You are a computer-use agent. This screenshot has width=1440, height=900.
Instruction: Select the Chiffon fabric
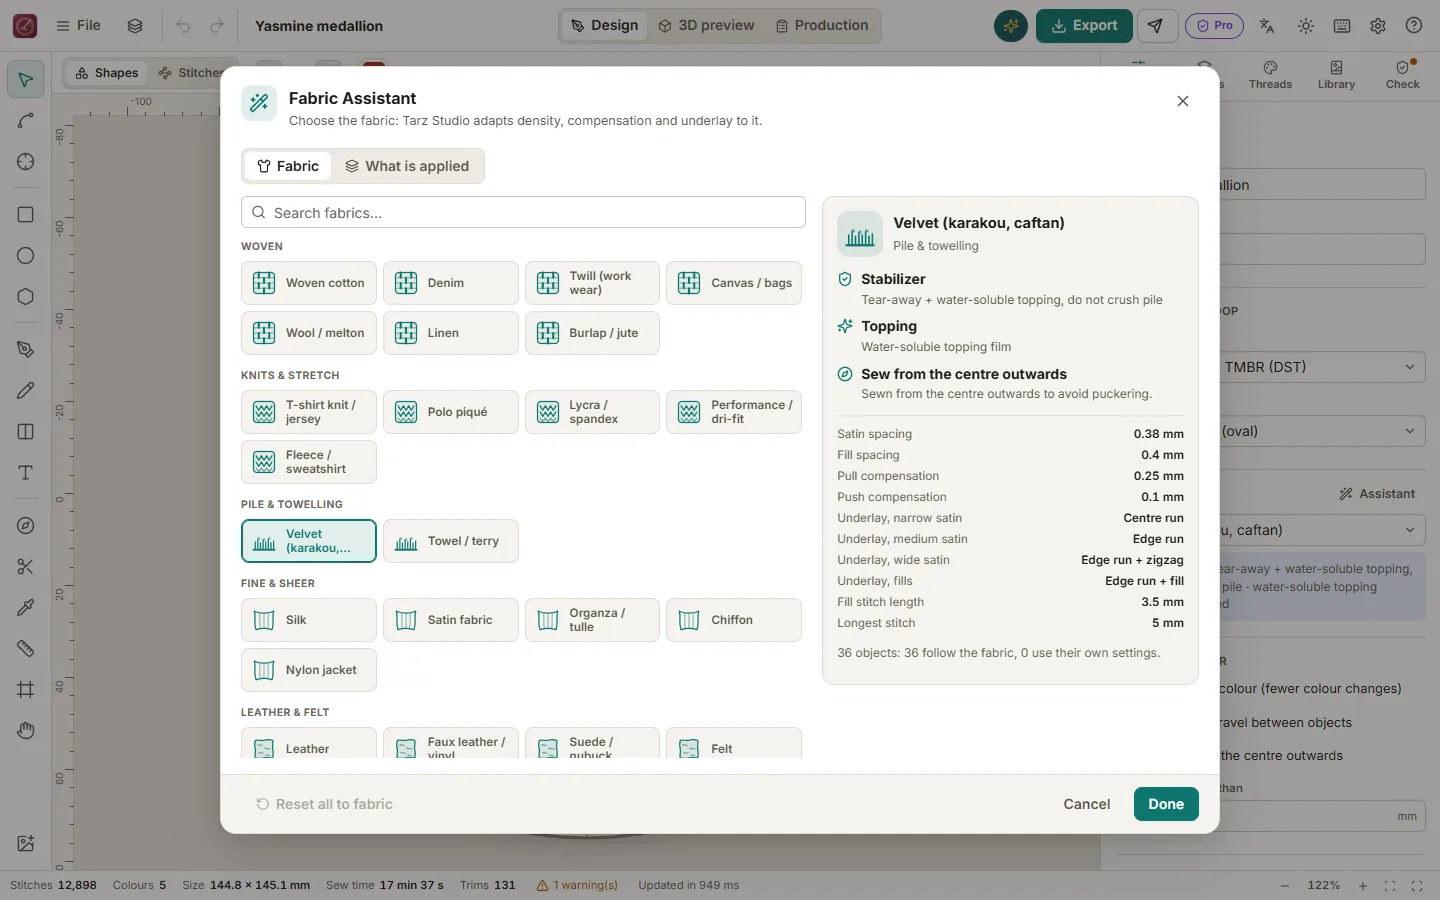(734, 620)
